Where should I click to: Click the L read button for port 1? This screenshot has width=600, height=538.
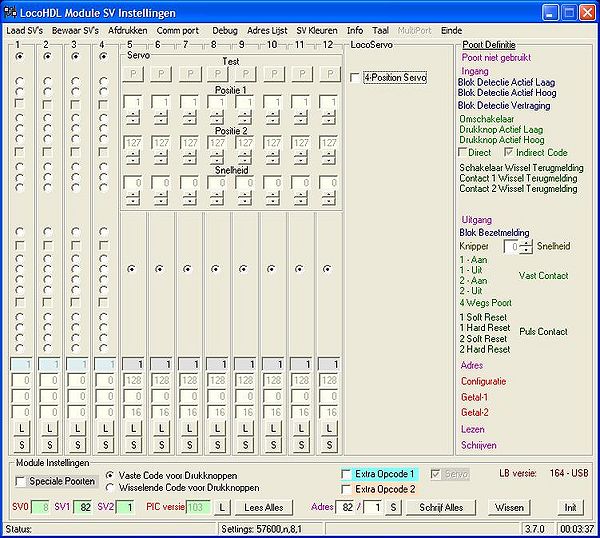[x=21, y=429]
